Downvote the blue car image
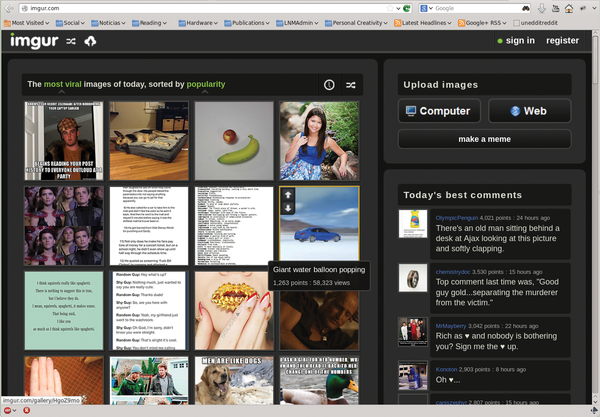The height and width of the screenshot is (417, 600). pos(288,208)
